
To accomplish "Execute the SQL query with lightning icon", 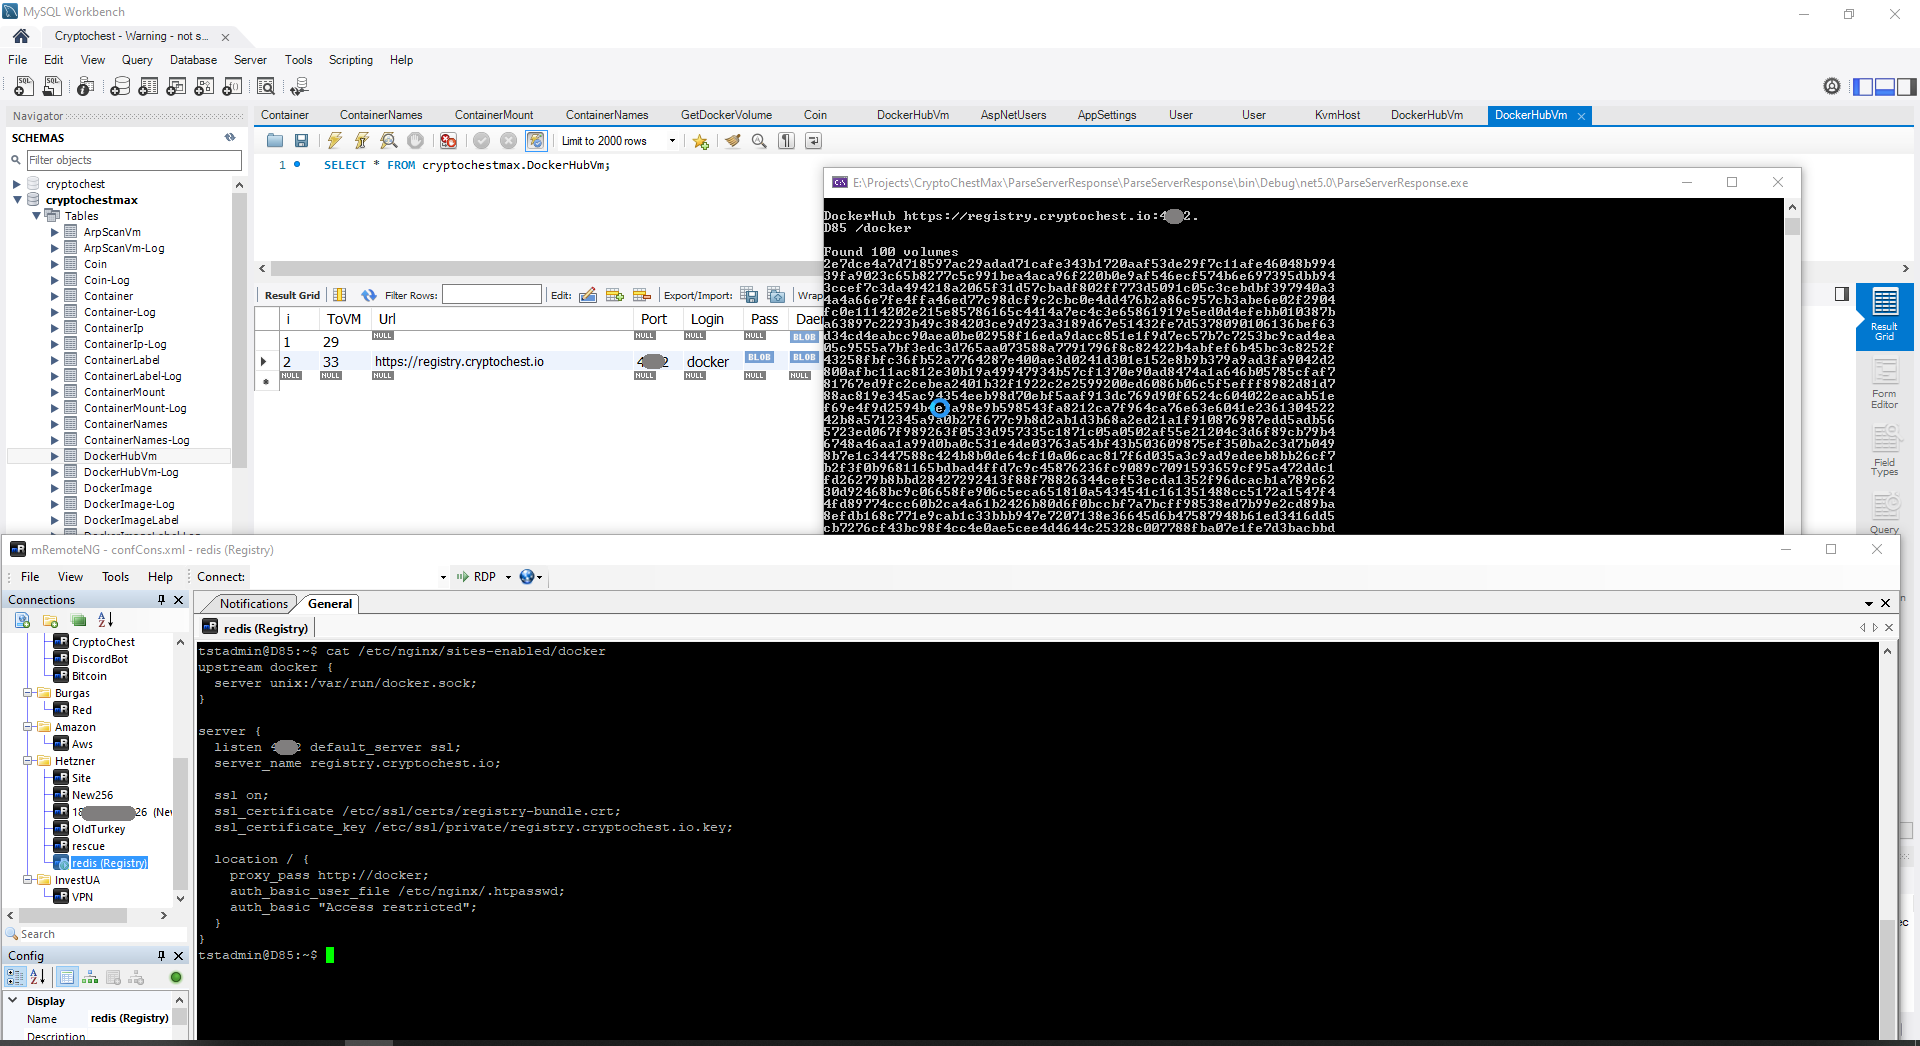I will click(335, 141).
